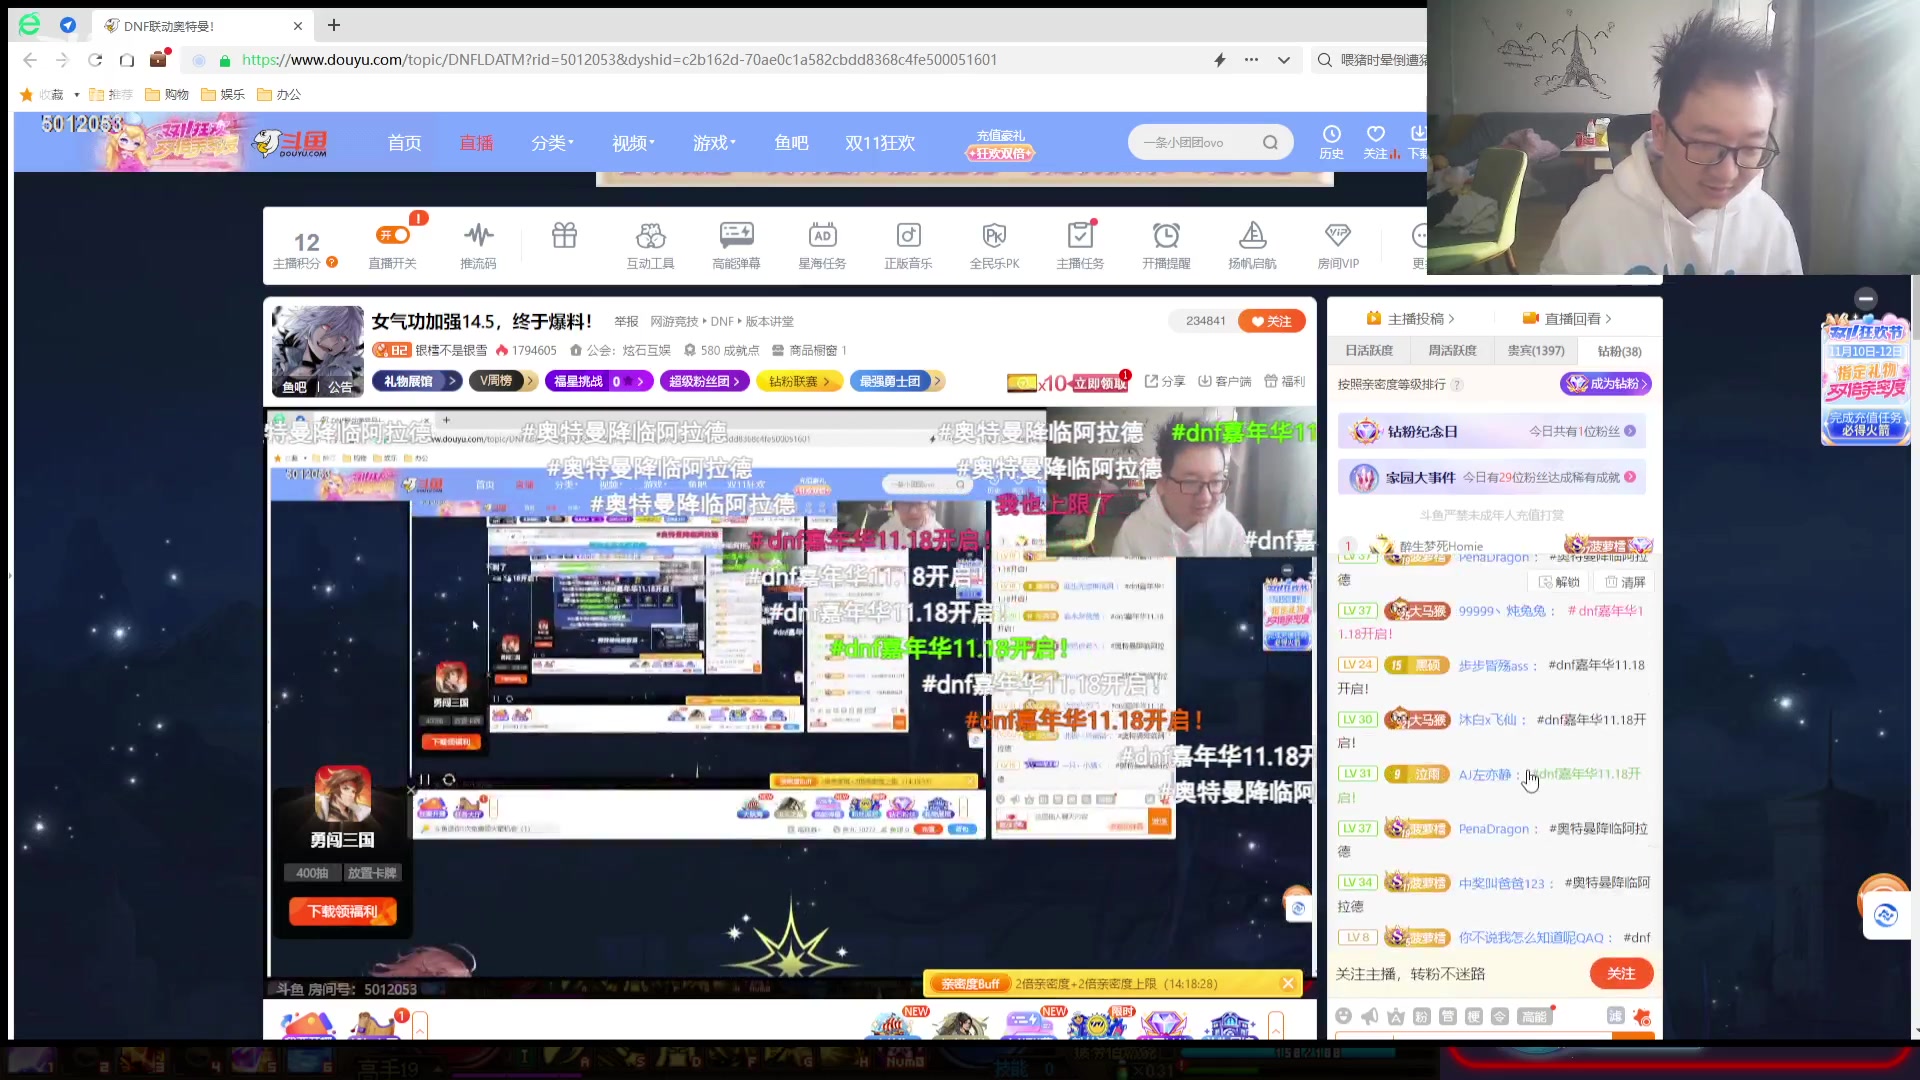Click the orange 关注 follow button beside viewer count
This screenshot has height=1080, width=1920.
coord(1272,321)
